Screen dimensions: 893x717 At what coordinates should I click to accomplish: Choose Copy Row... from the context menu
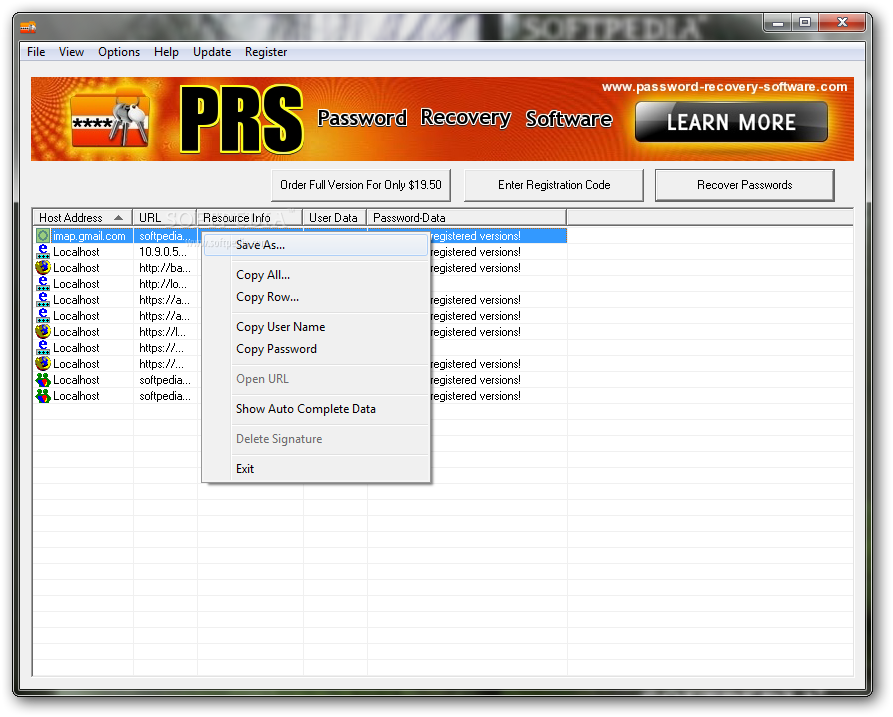[x=316, y=297]
